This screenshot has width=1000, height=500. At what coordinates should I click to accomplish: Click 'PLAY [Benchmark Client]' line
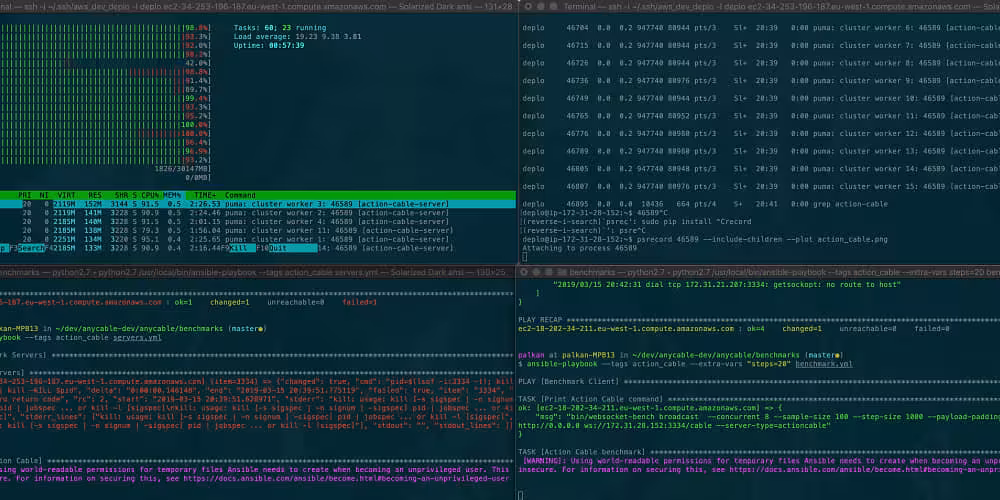coord(758,381)
